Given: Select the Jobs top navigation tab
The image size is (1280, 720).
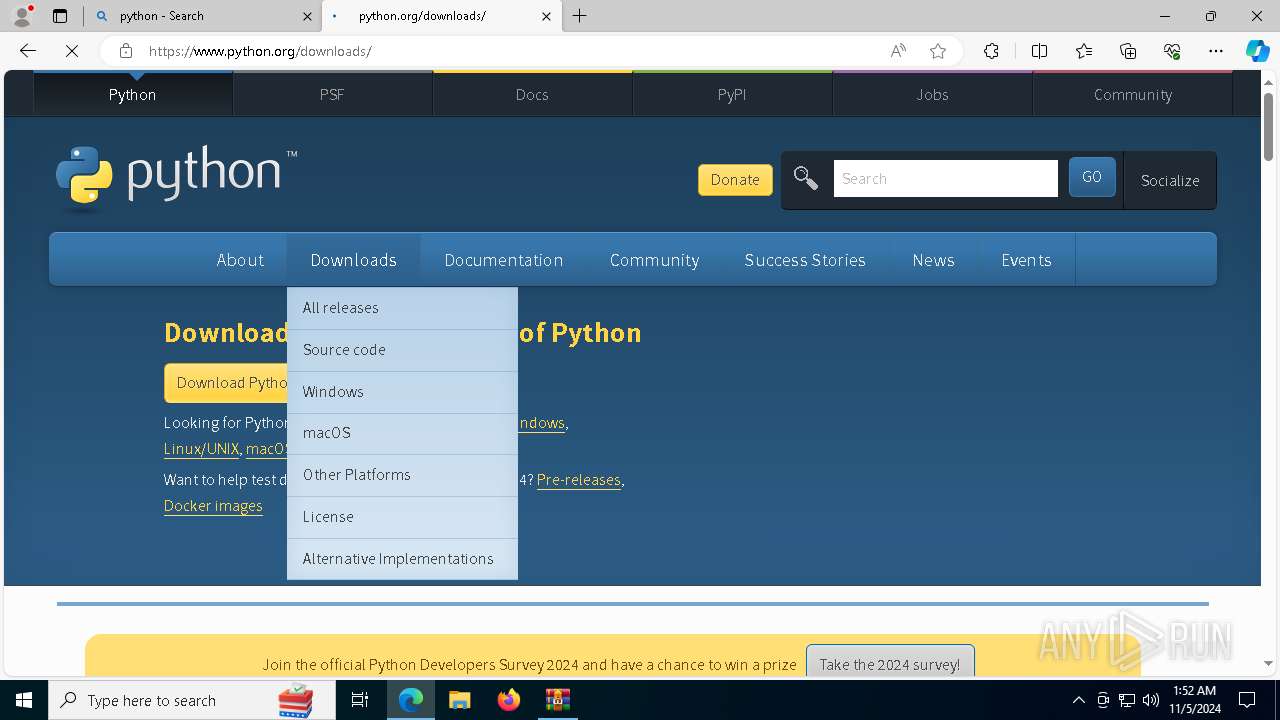Looking at the screenshot, I should [x=932, y=94].
